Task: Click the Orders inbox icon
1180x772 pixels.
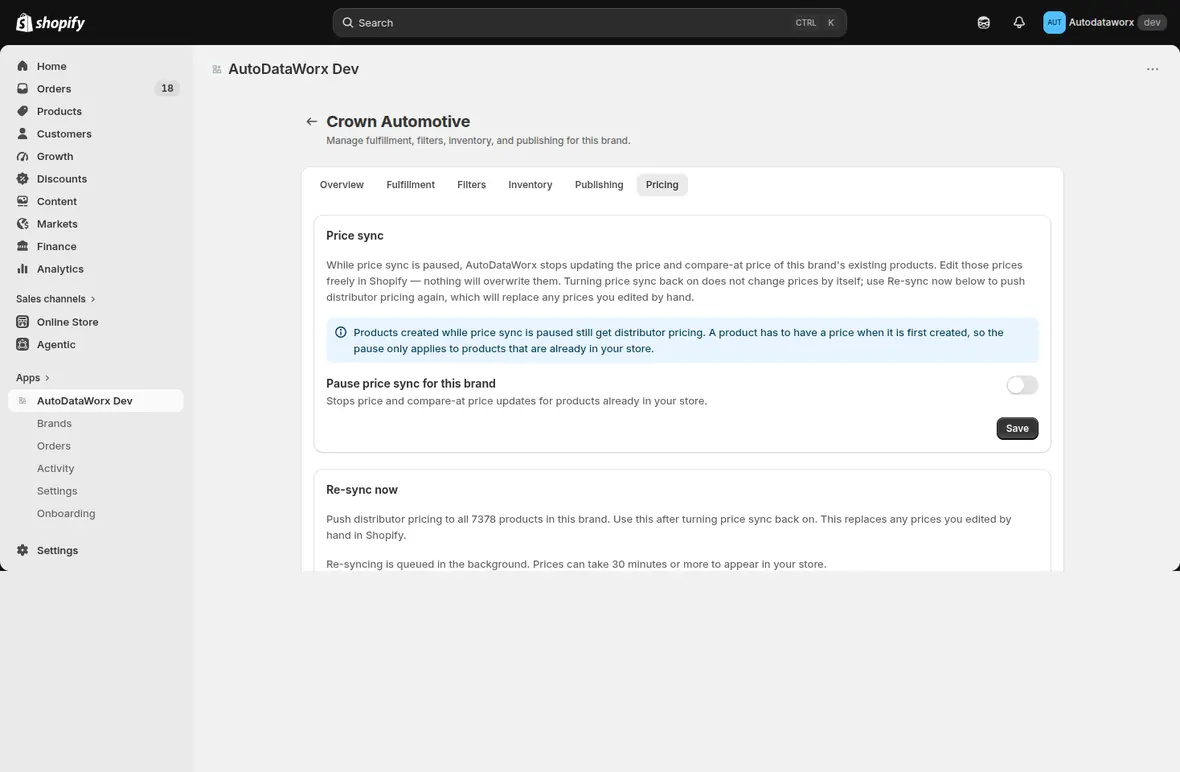Action: (x=23, y=89)
